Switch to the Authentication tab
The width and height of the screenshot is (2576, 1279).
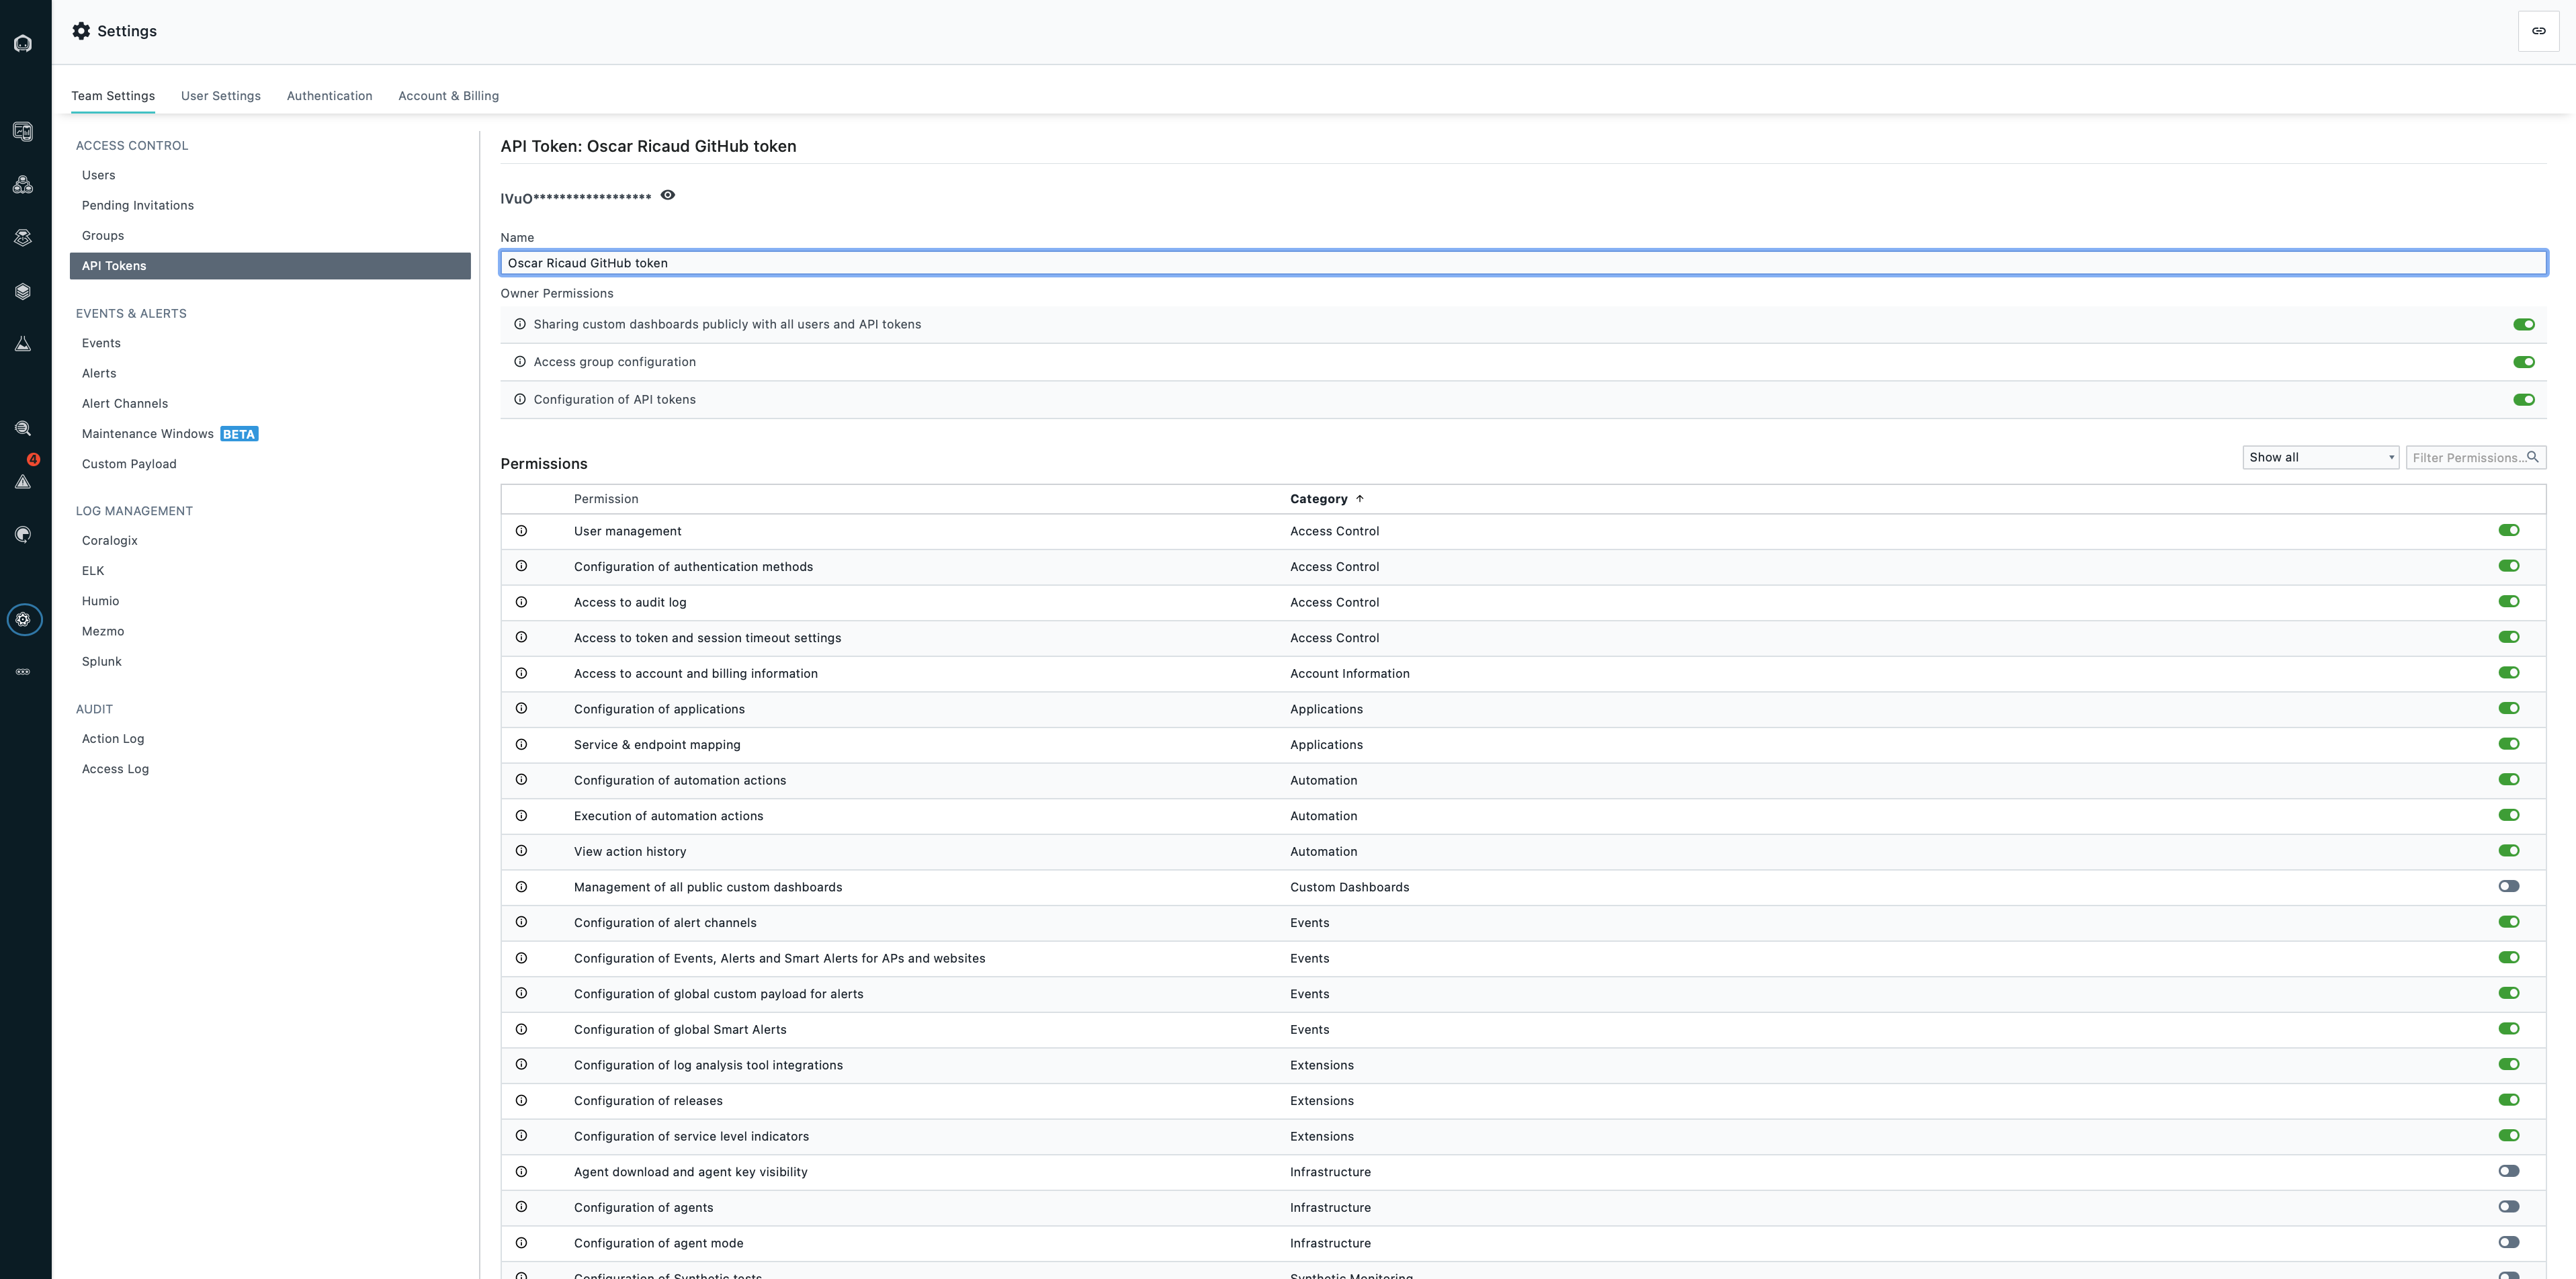(329, 96)
